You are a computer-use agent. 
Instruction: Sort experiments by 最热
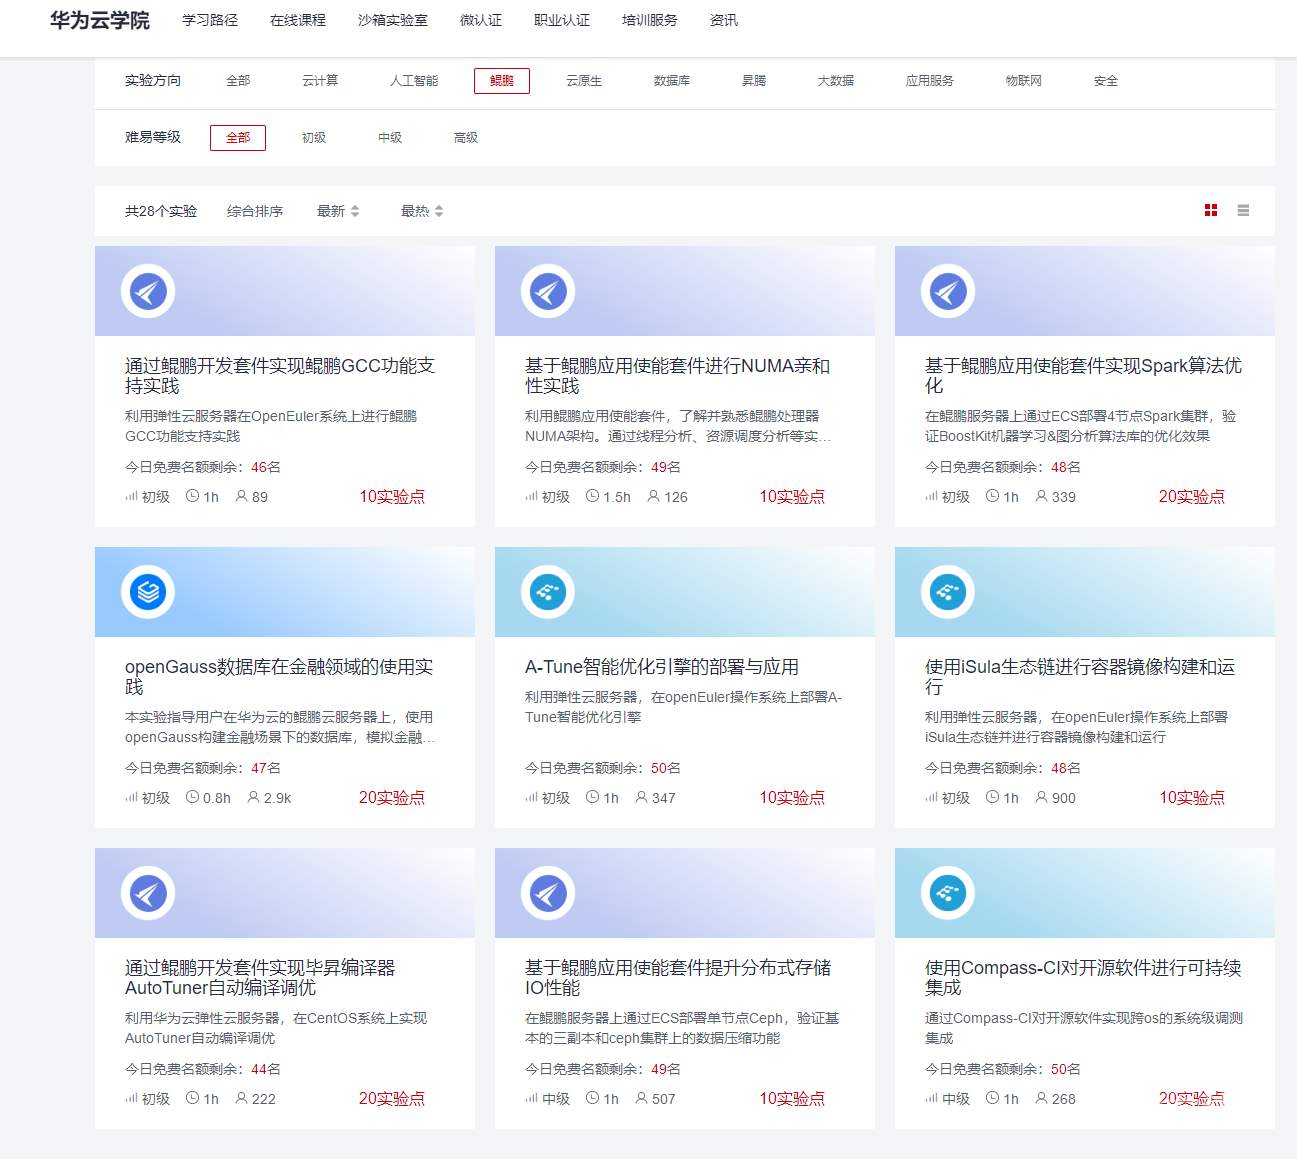[x=422, y=211]
